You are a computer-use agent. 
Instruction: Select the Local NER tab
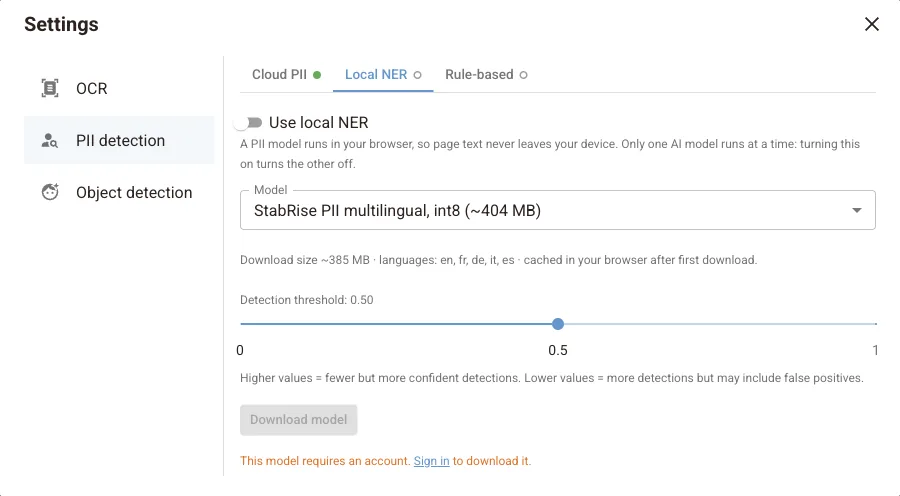click(383, 75)
